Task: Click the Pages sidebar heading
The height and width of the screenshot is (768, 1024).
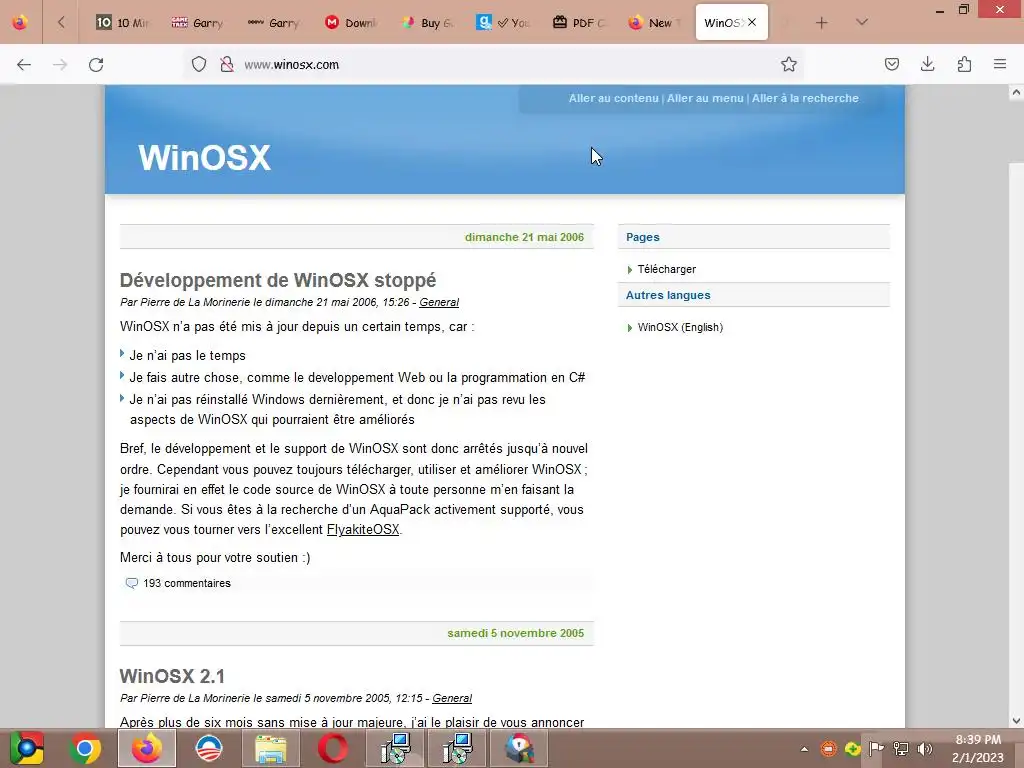Action: [643, 237]
